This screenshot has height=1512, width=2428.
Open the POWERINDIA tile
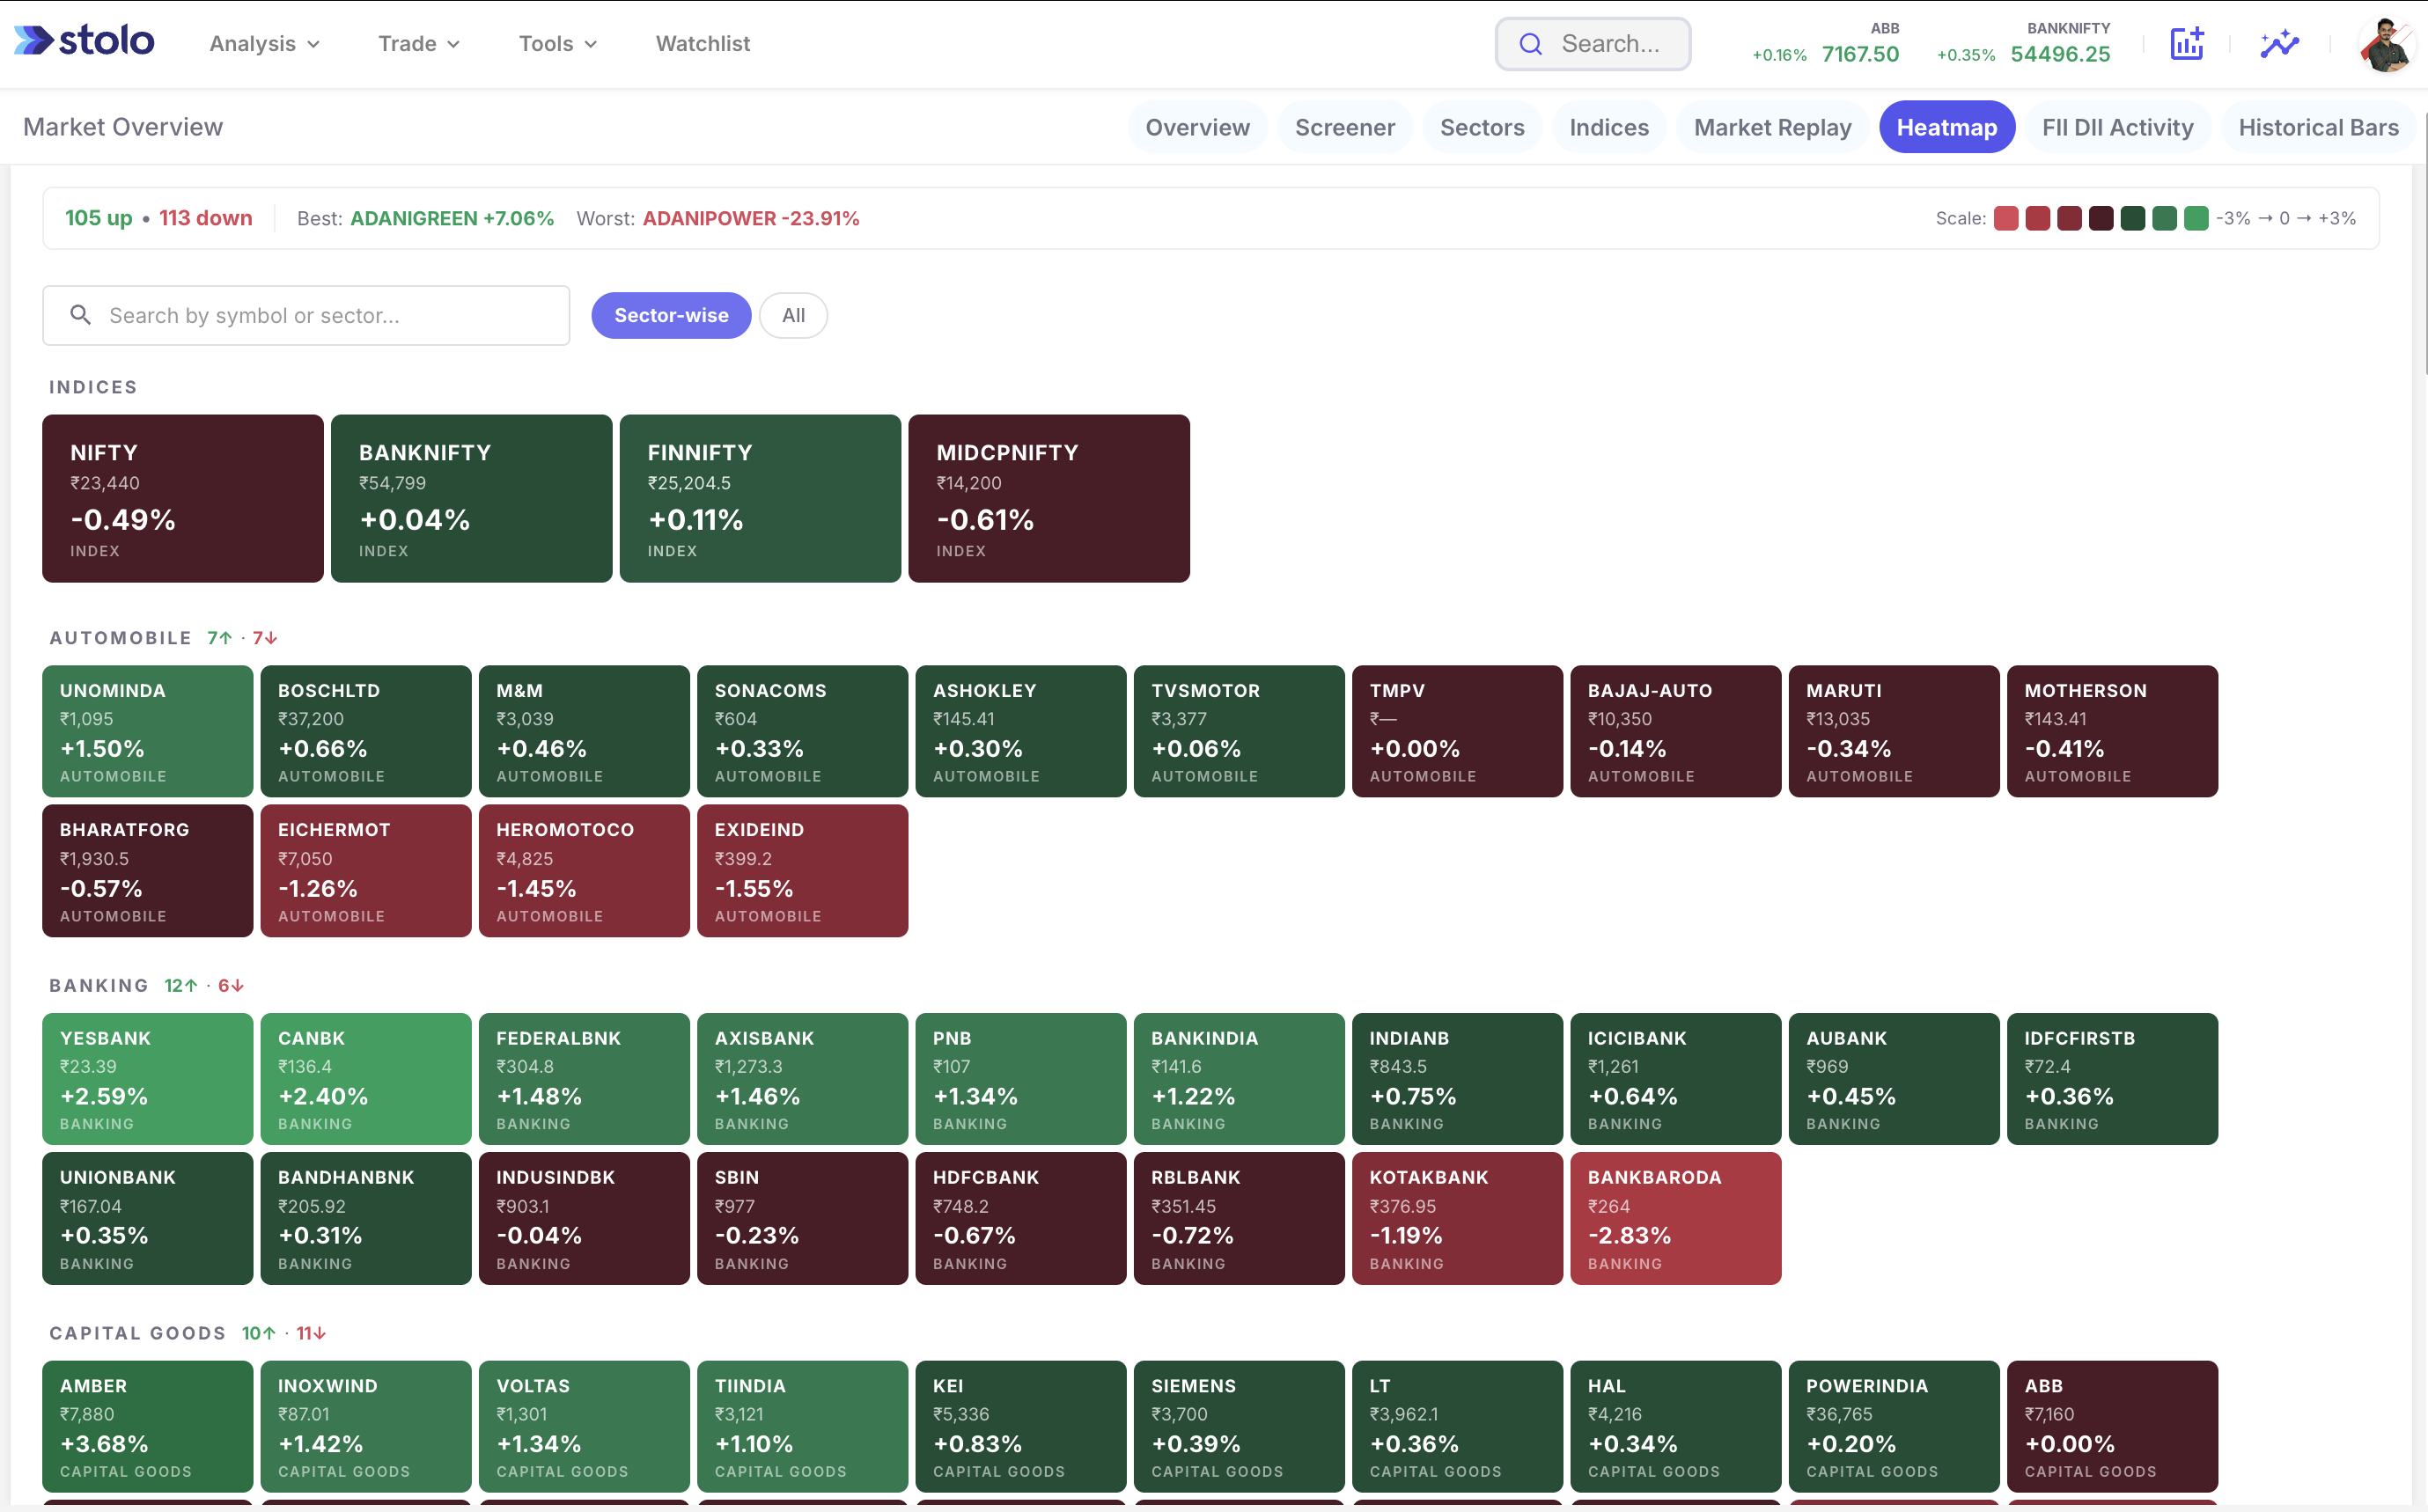[1894, 1426]
